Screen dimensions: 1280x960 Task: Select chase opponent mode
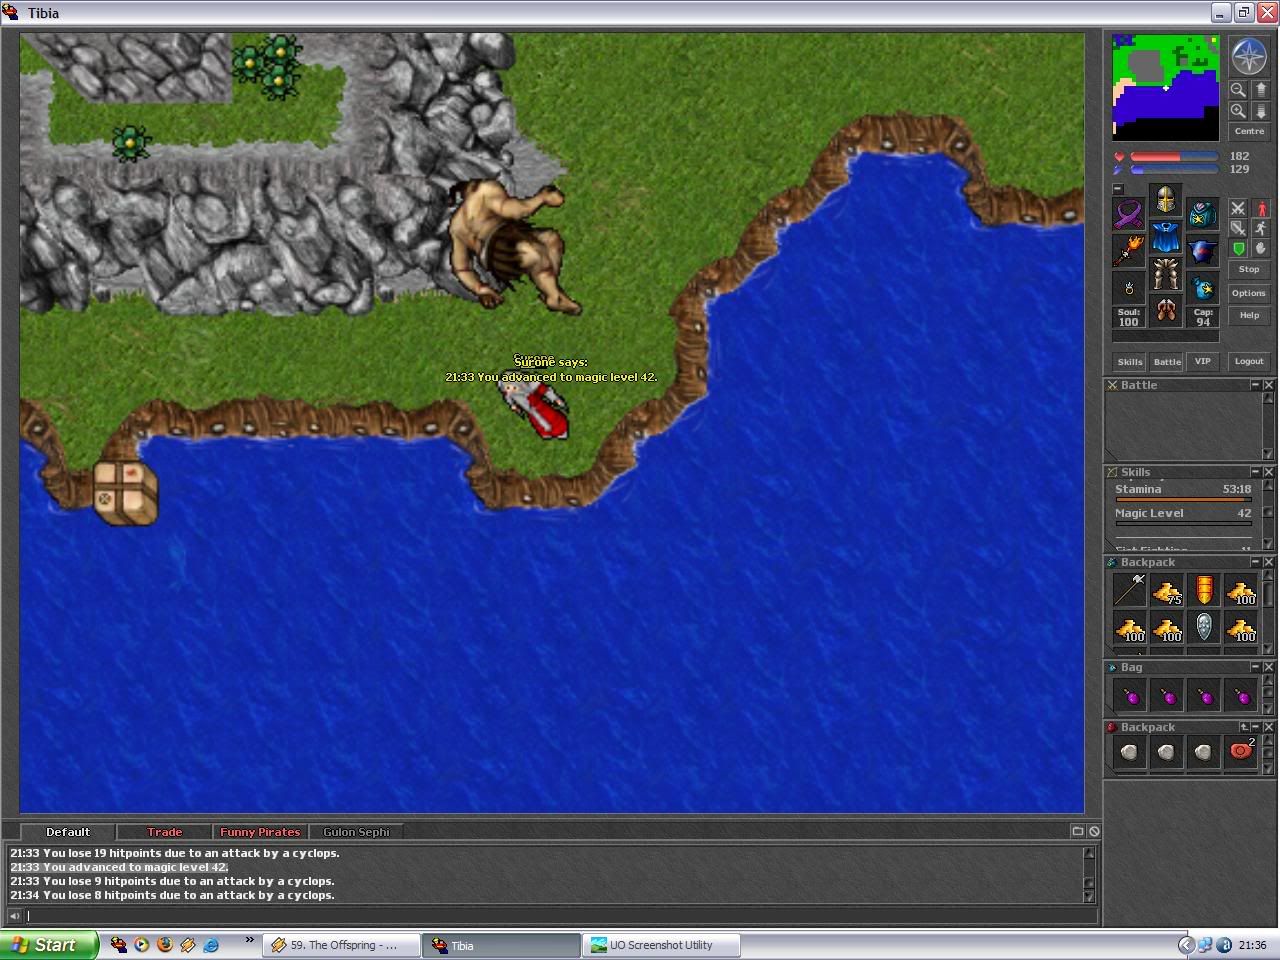click(1260, 228)
